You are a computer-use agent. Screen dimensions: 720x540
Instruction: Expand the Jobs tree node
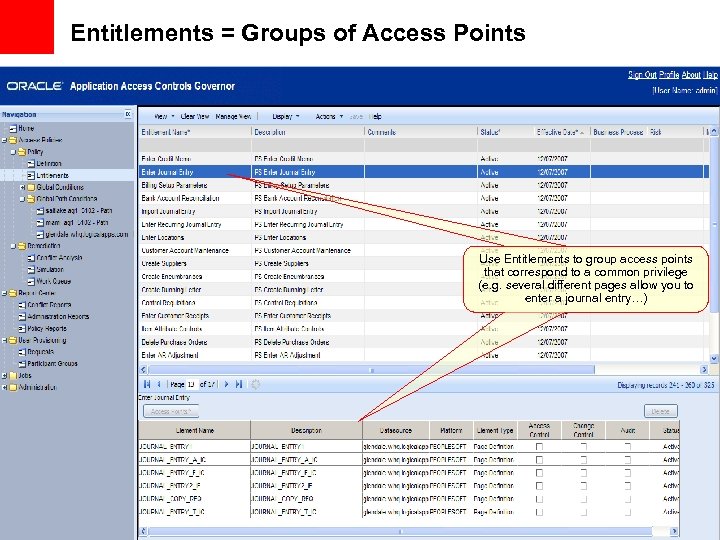pos(5,376)
